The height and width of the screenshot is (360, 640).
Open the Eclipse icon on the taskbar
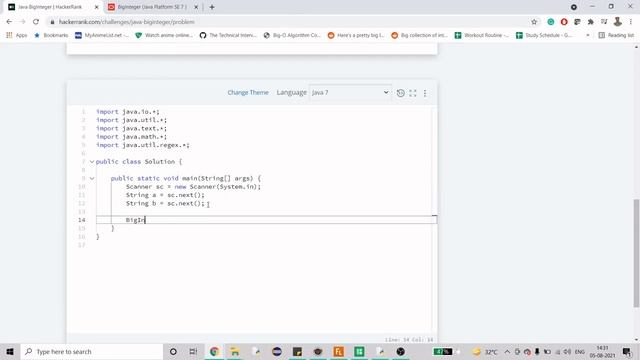[277, 351]
